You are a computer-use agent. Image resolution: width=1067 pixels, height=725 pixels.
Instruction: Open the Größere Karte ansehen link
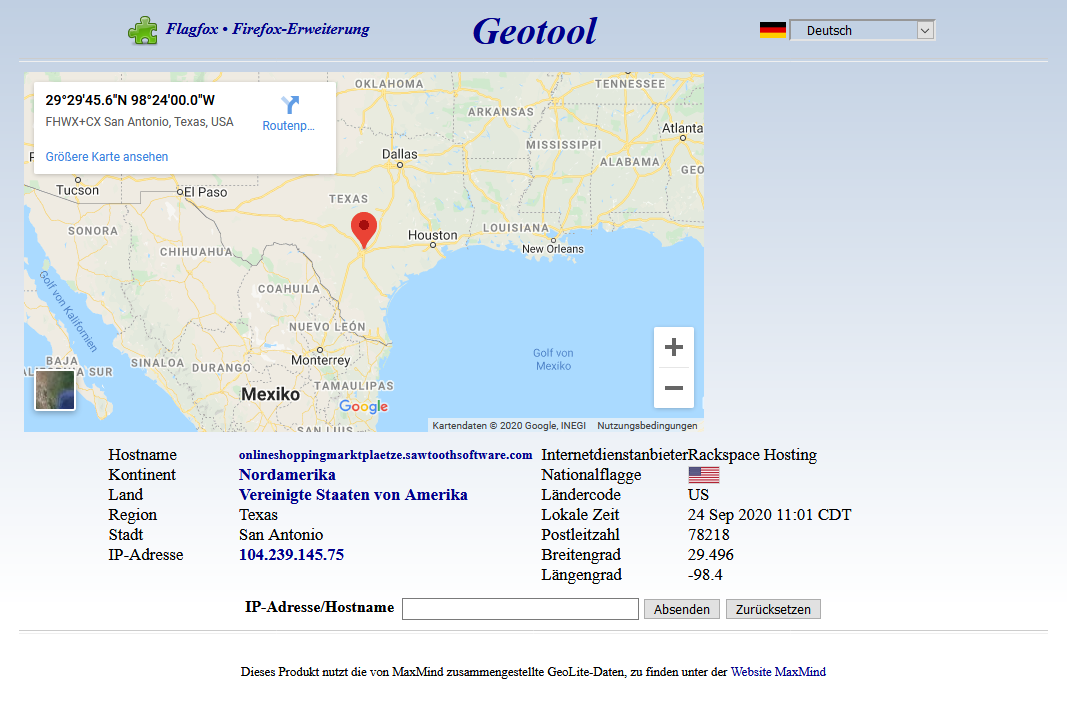click(107, 157)
